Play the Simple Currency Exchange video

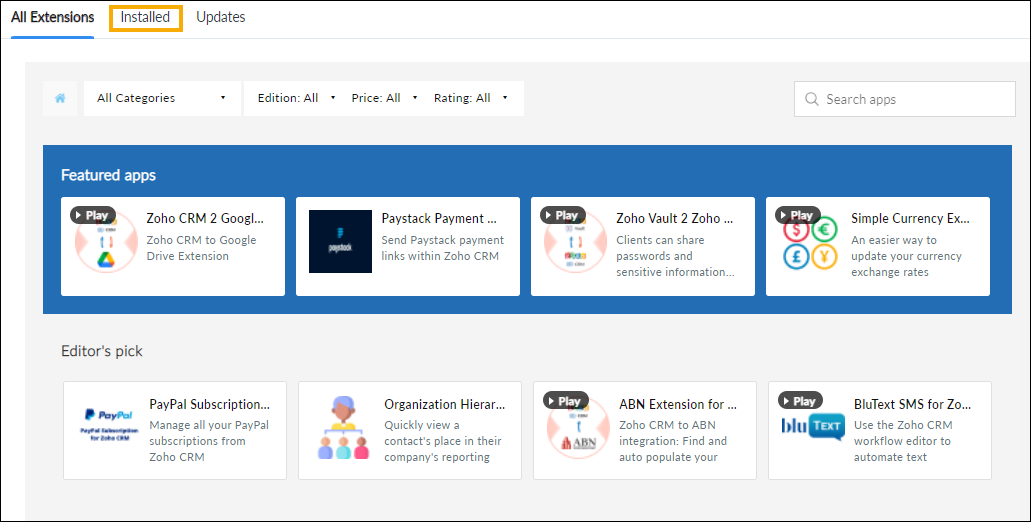click(798, 215)
